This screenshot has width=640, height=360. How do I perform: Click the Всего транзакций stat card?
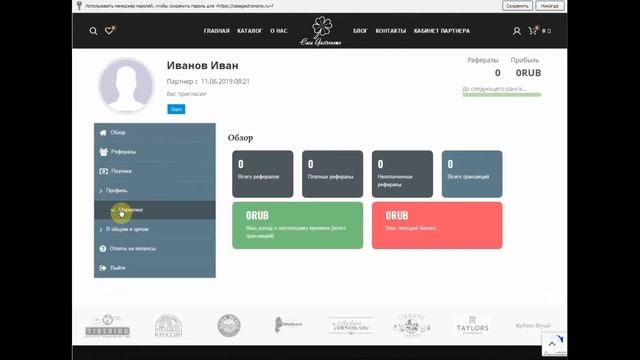coord(472,174)
